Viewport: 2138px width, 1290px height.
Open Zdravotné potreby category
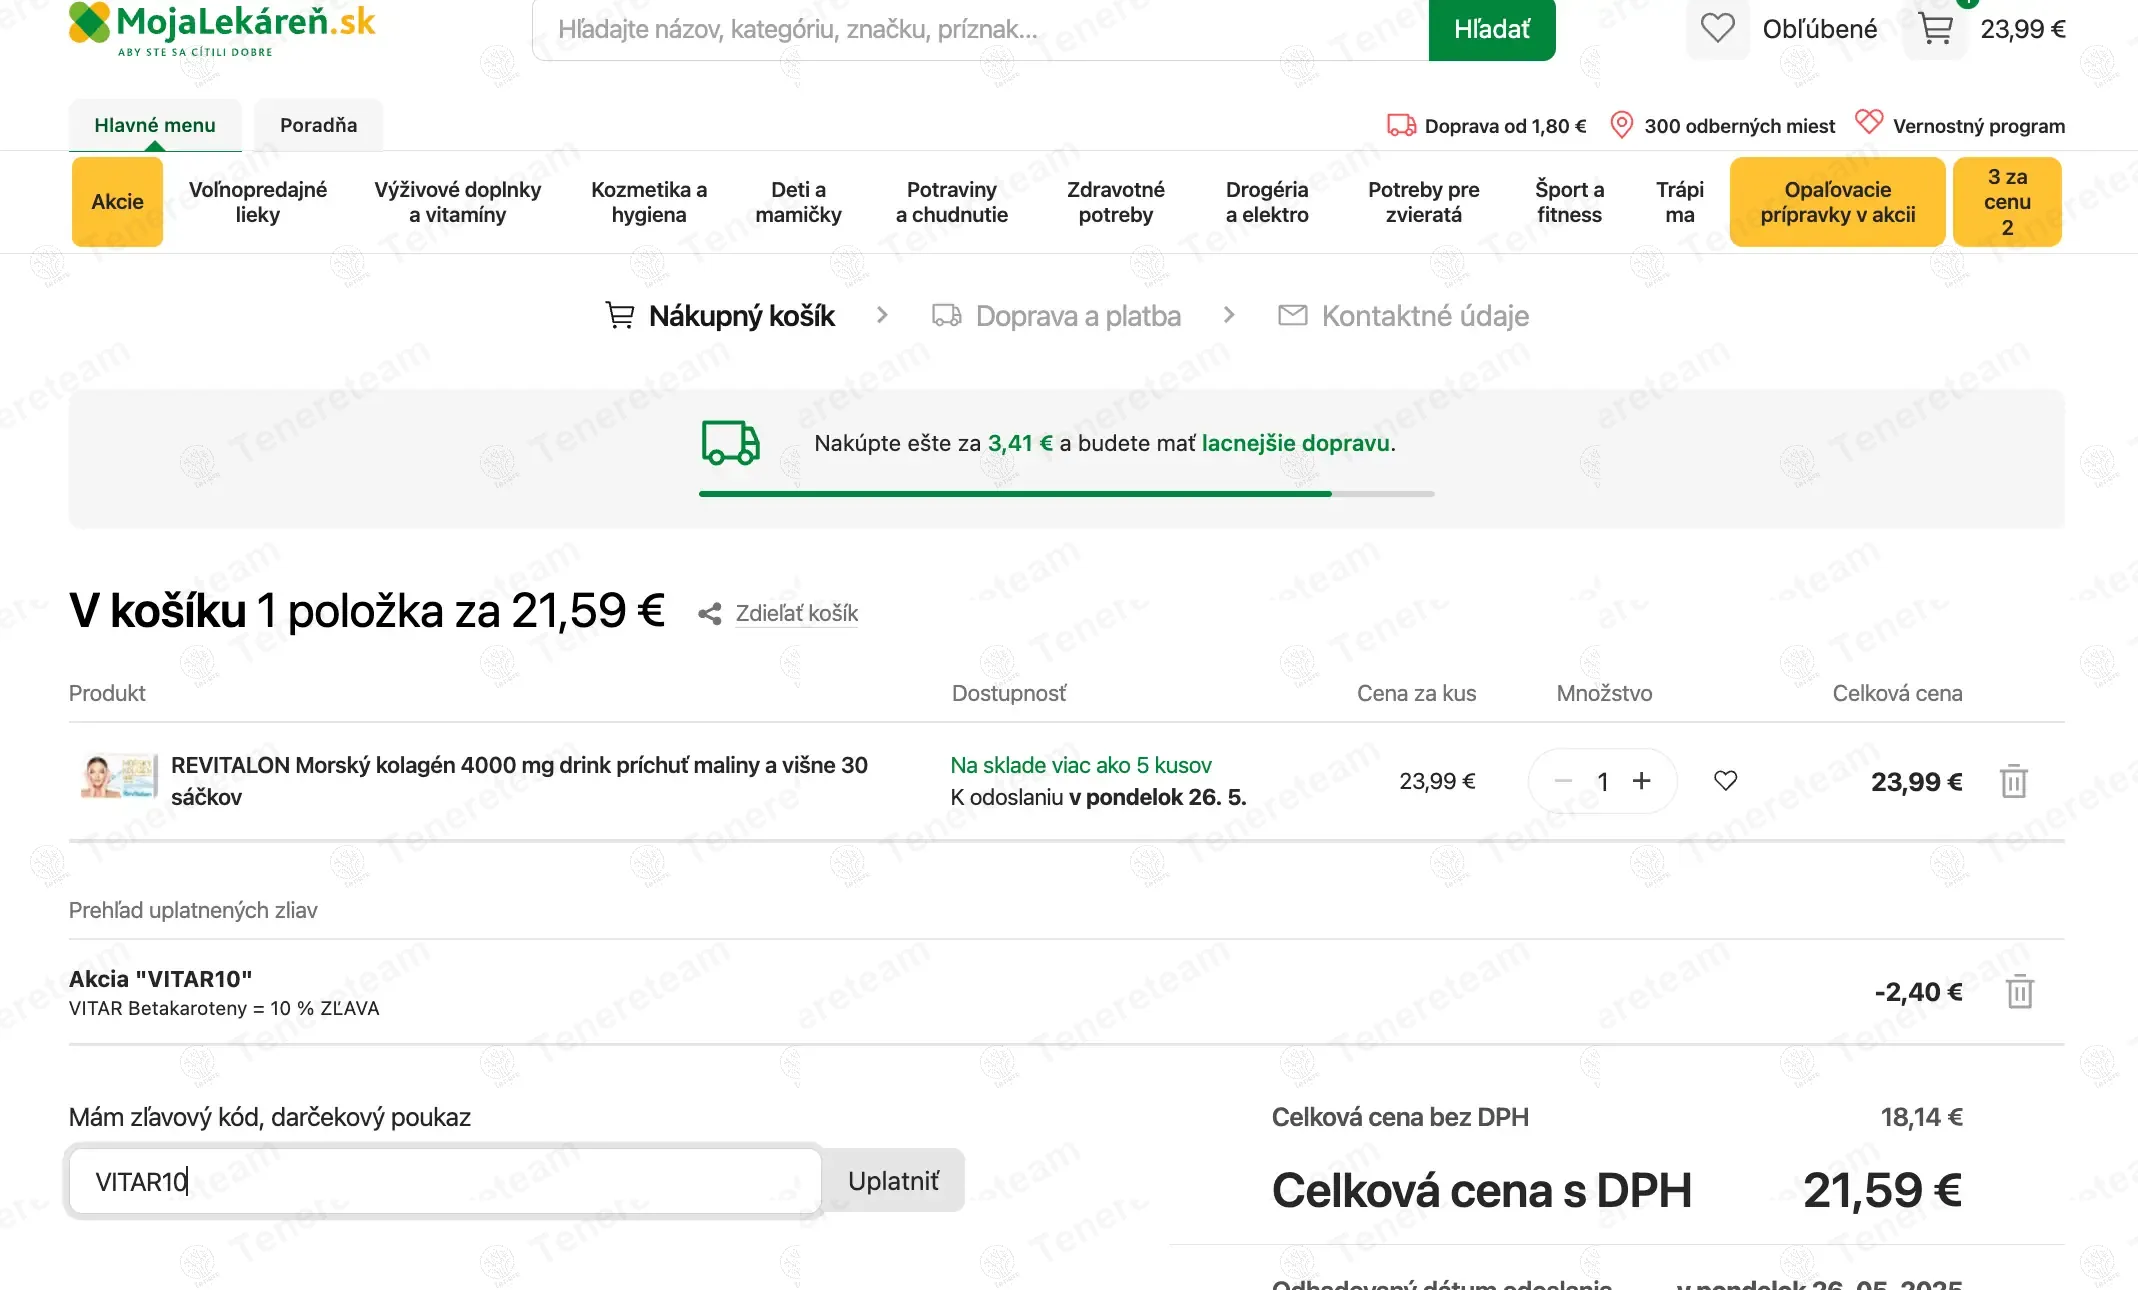[x=1116, y=202]
